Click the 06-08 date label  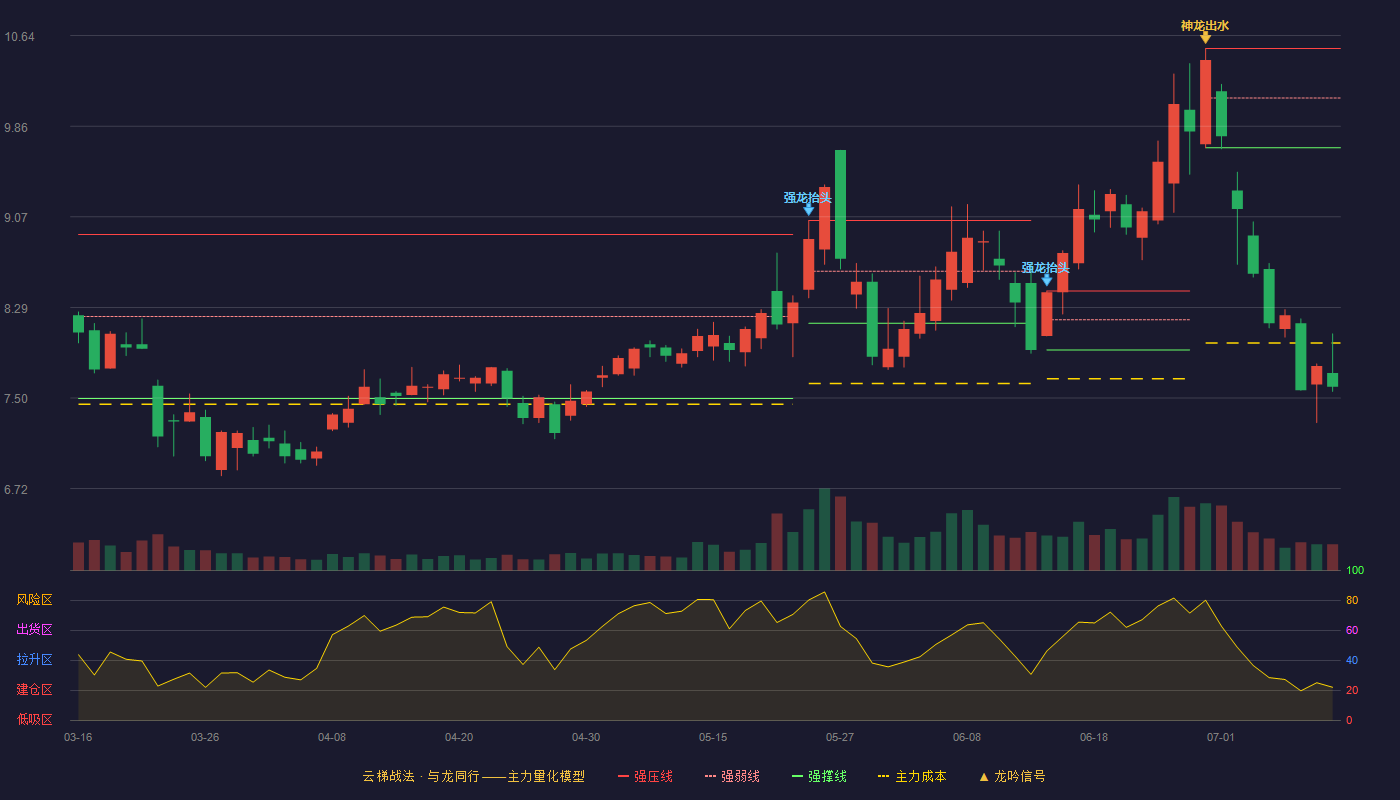tap(967, 737)
